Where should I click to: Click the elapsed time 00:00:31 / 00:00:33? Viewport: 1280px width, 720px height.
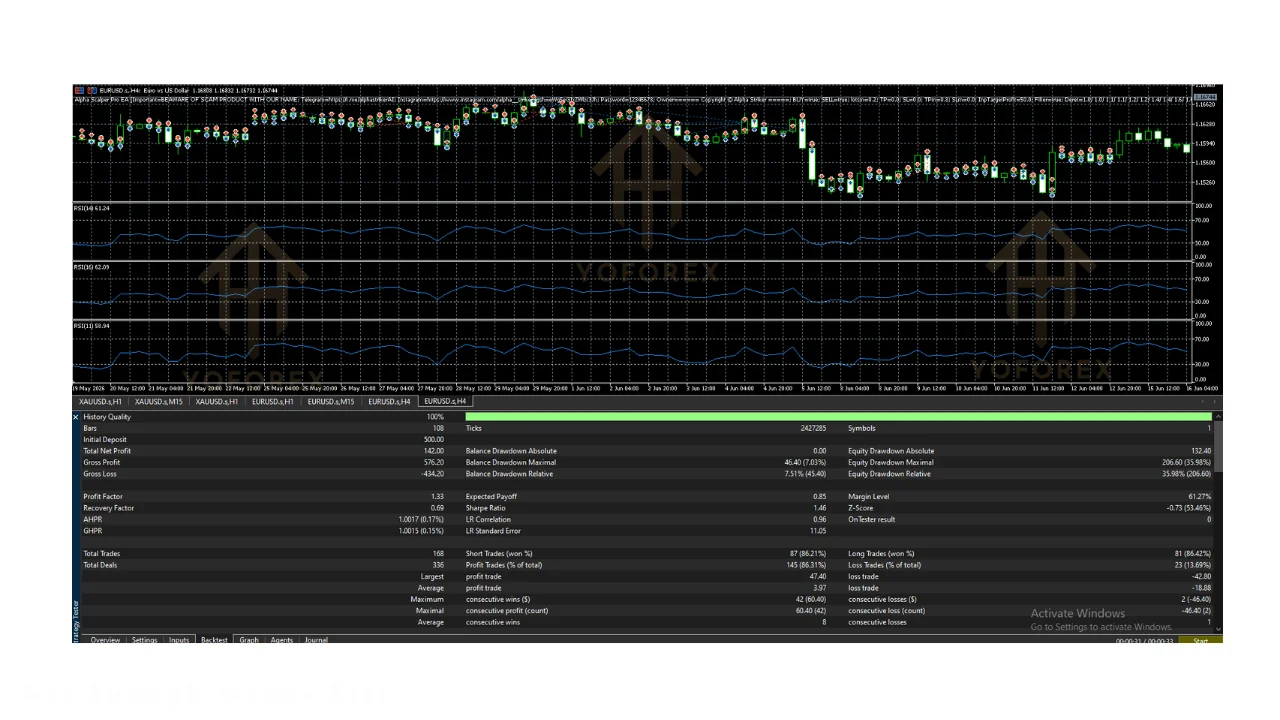pos(1144,641)
